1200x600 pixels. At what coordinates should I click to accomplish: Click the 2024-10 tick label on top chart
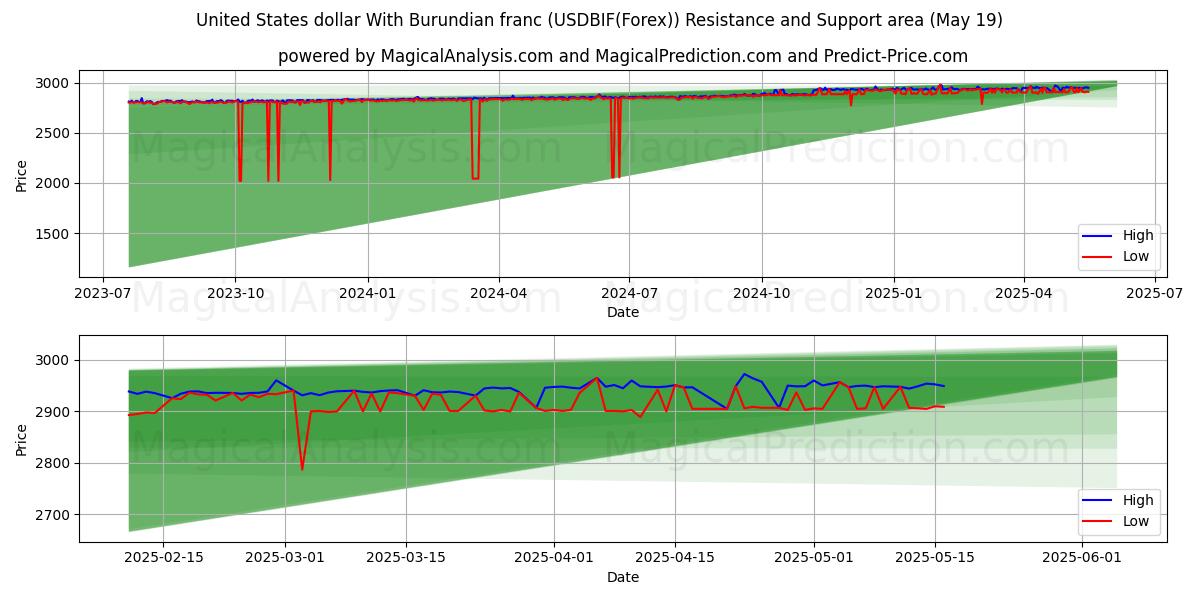tap(761, 294)
